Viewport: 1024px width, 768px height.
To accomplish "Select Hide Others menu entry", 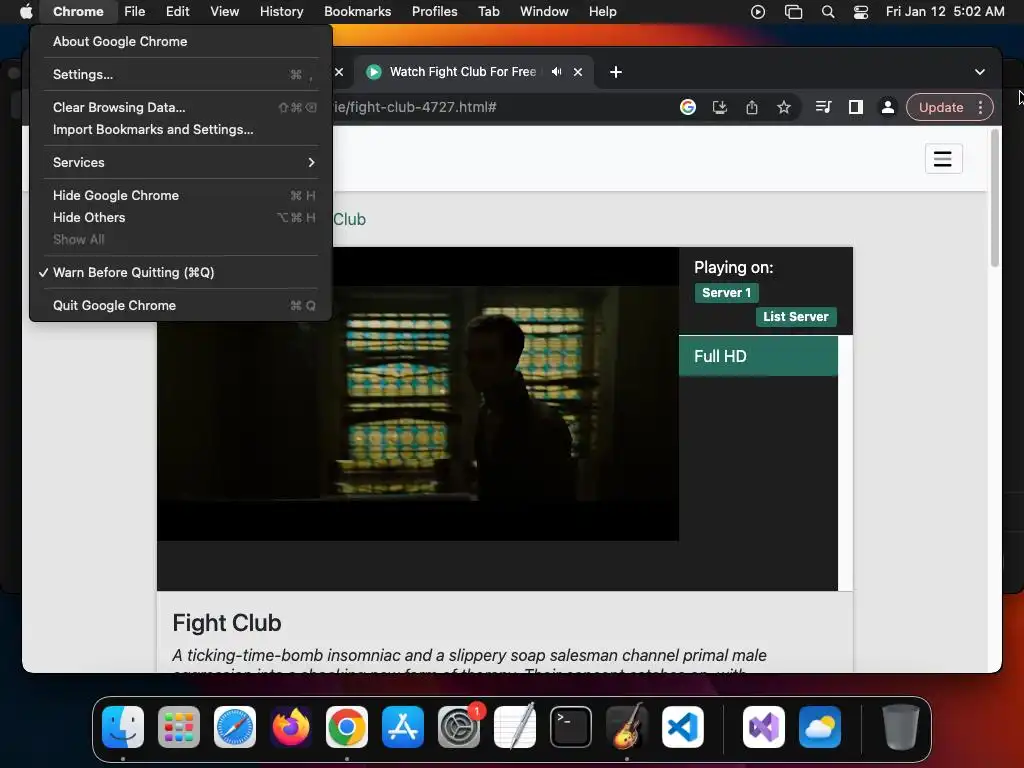I will 181,217.
